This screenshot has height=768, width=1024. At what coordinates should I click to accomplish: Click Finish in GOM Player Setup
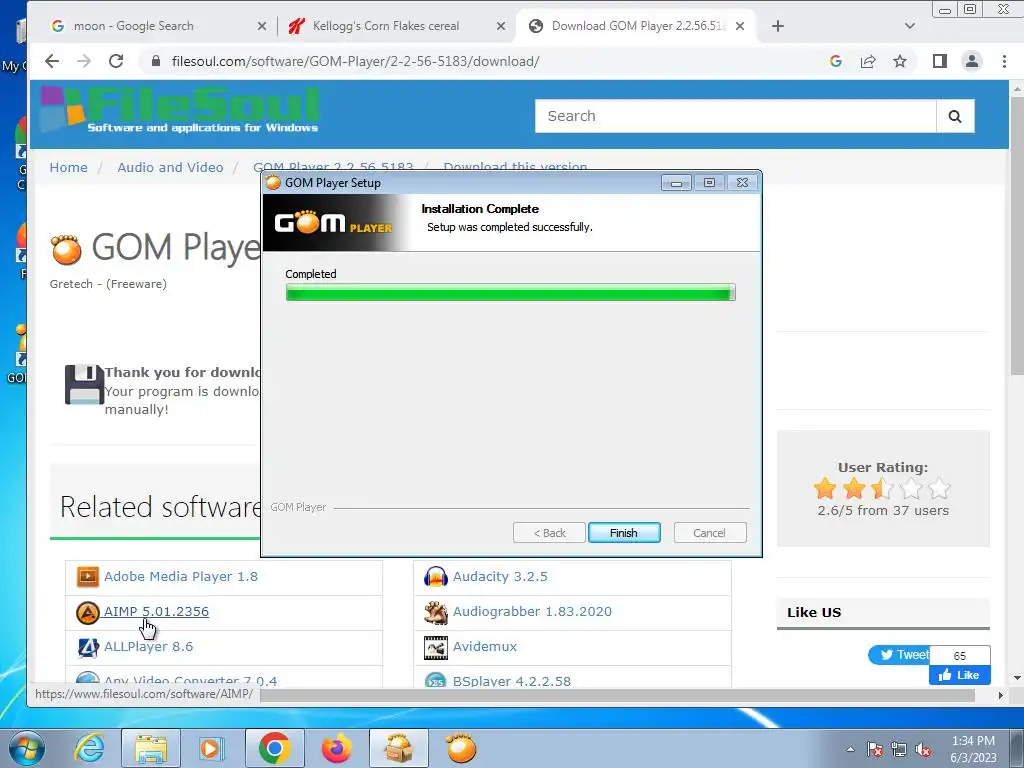click(x=624, y=533)
